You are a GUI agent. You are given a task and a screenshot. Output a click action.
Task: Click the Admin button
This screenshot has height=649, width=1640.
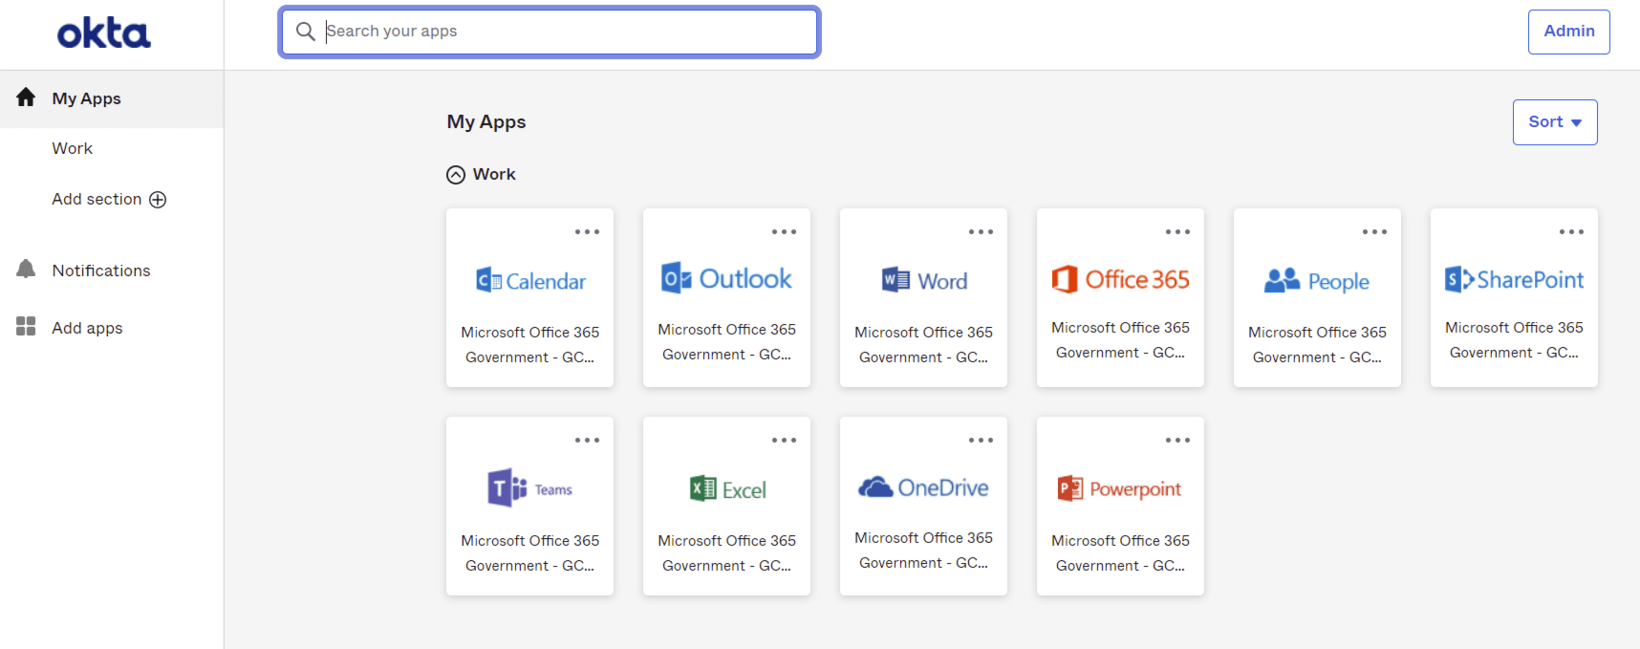pyautogui.click(x=1568, y=32)
